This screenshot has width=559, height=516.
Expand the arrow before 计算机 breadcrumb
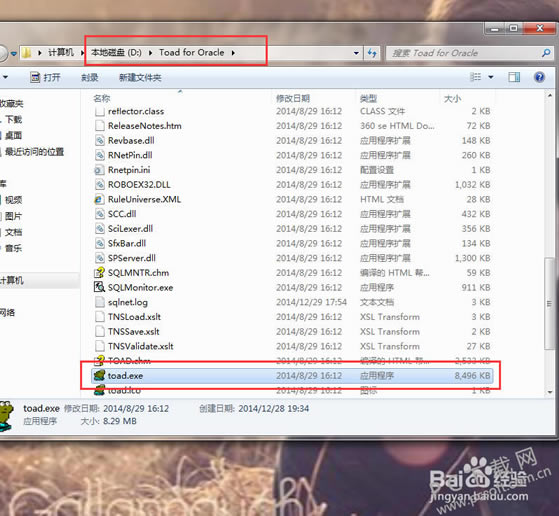40,53
